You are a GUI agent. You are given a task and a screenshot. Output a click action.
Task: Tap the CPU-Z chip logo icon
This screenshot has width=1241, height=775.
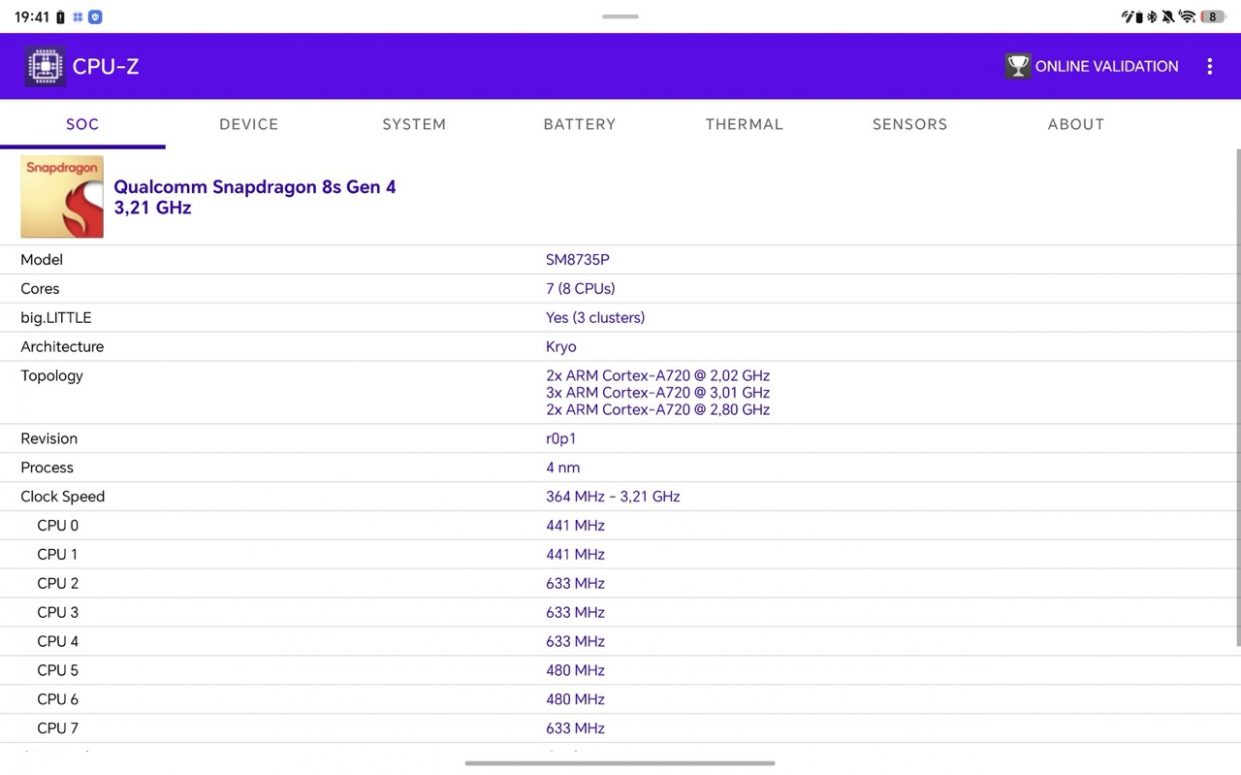45,66
